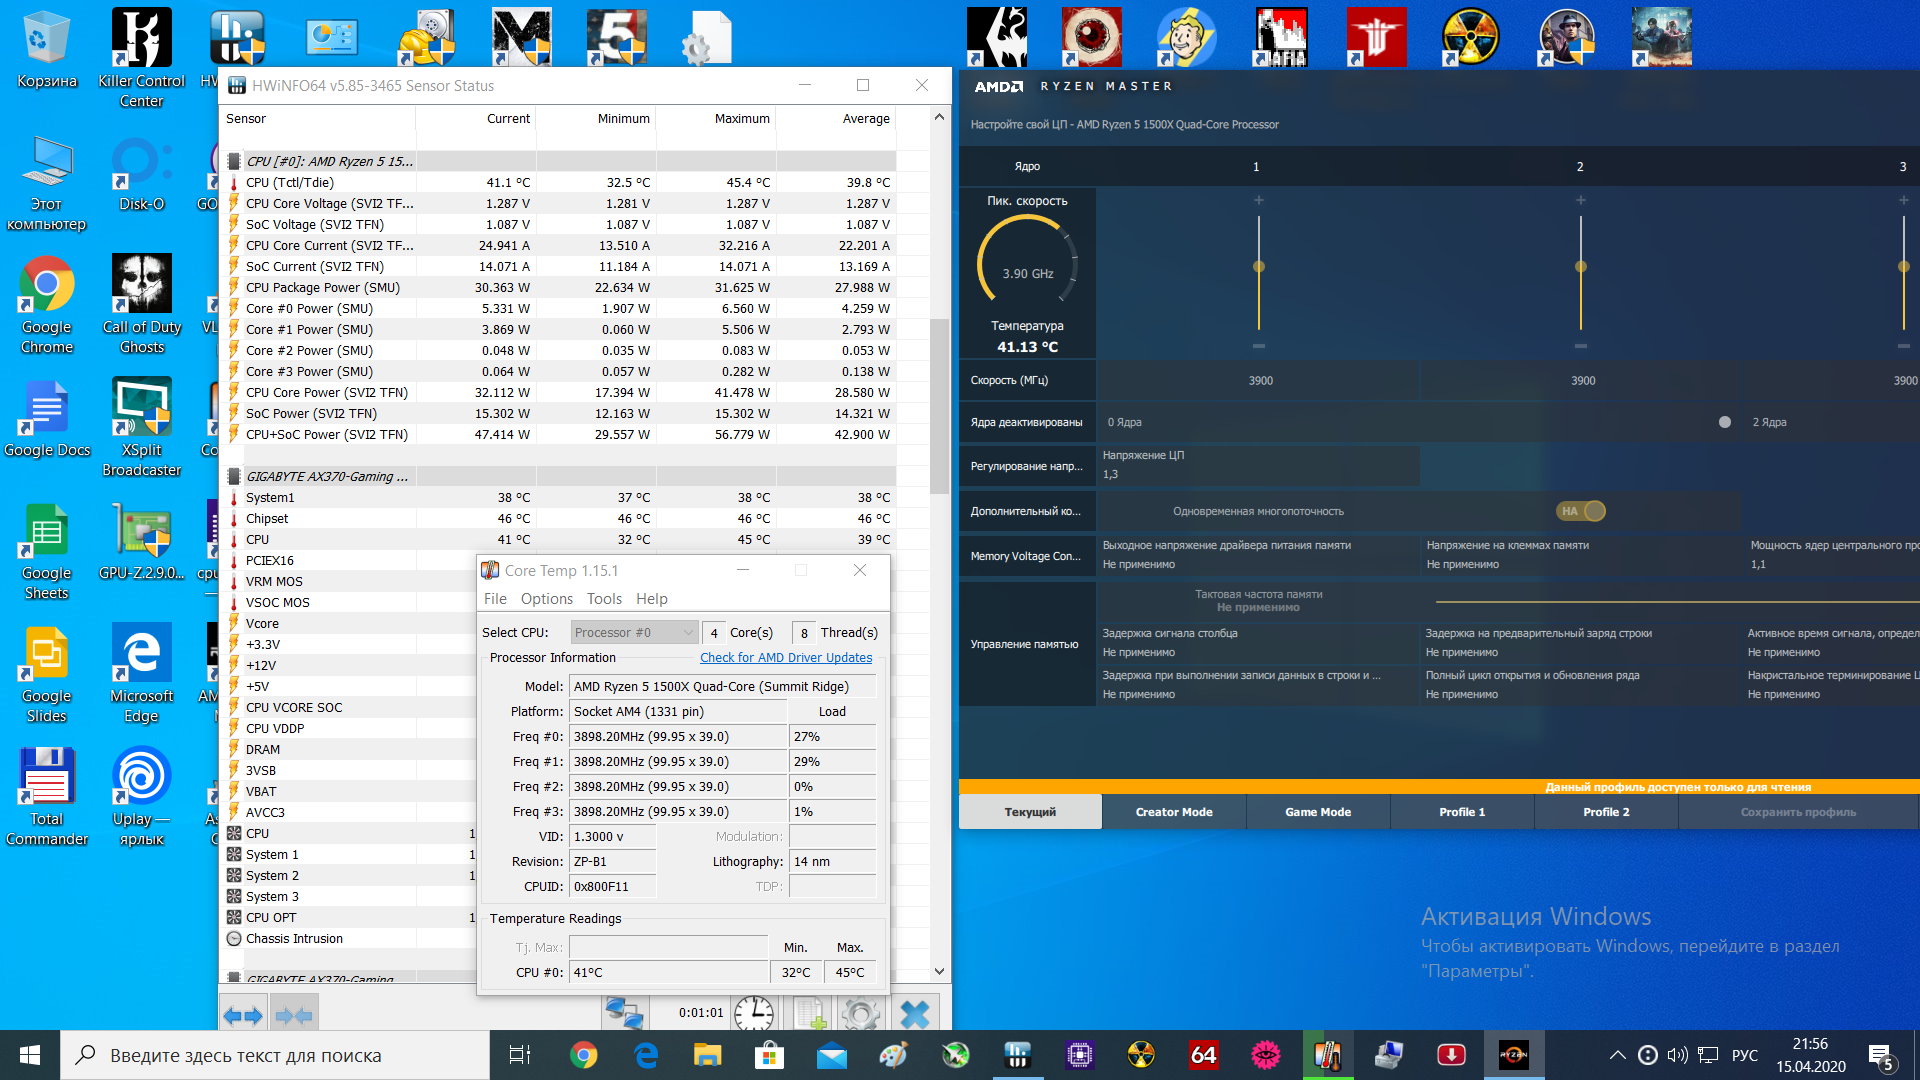
Task: Click blue X close sensors icon
Action: (914, 1013)
